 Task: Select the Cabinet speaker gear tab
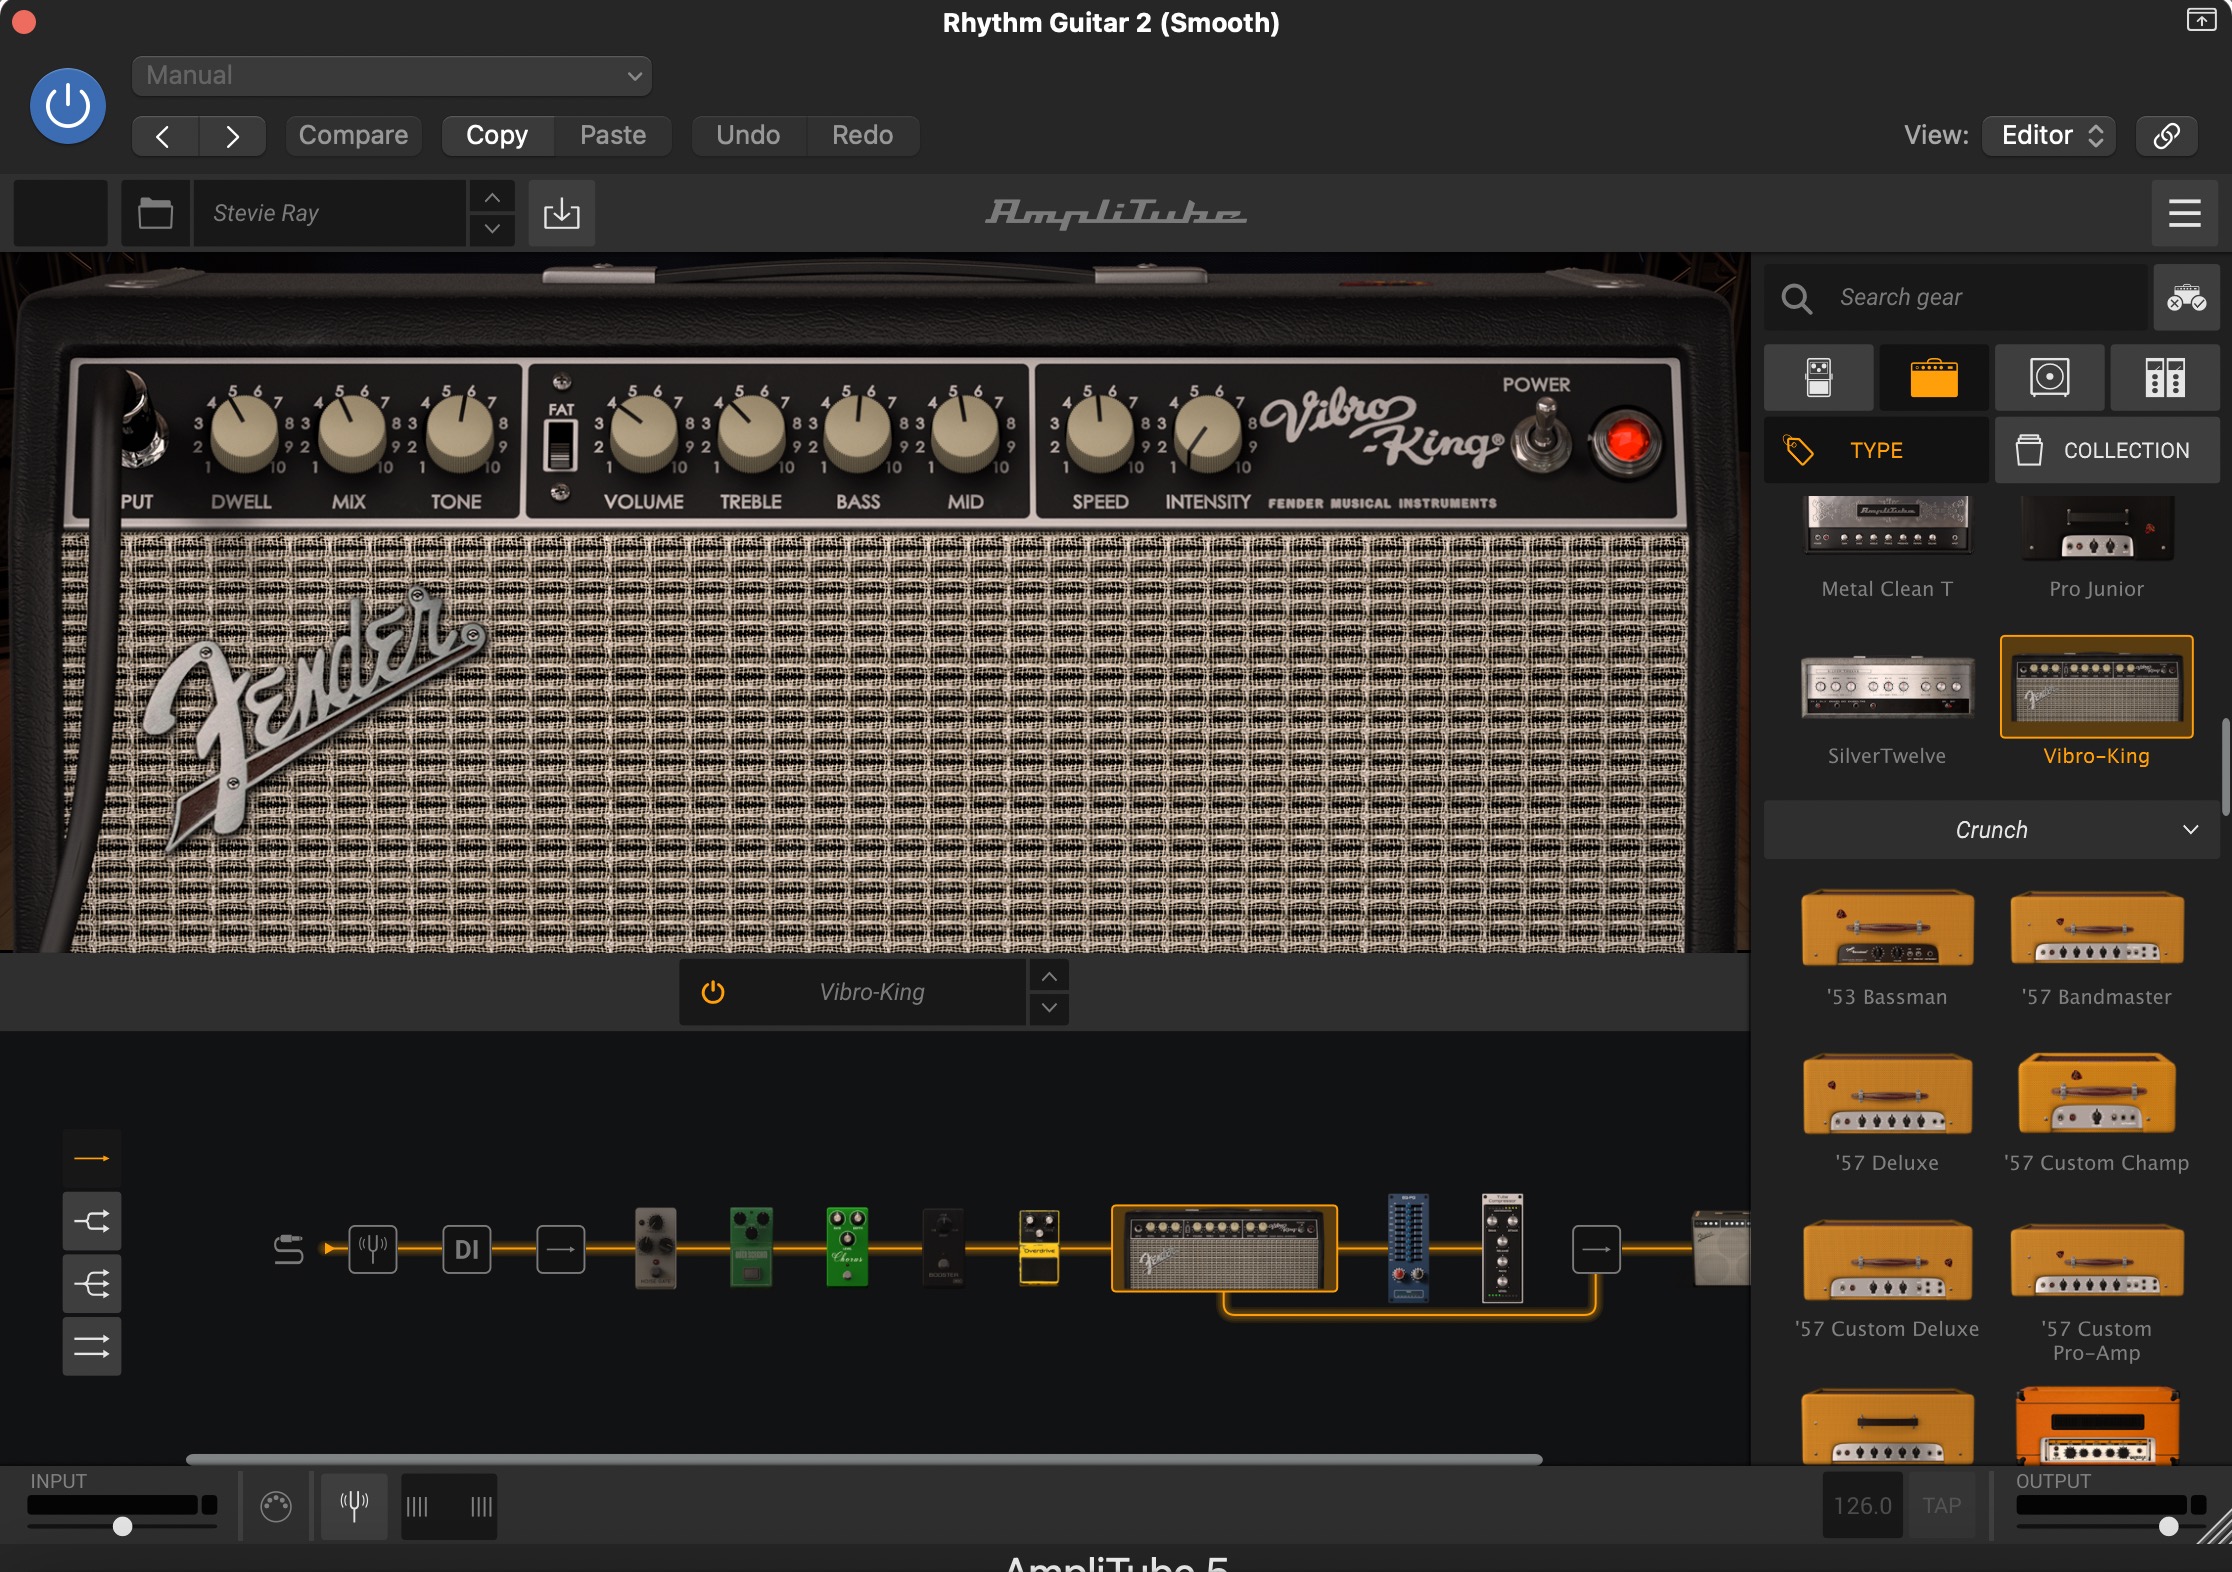2049,378
